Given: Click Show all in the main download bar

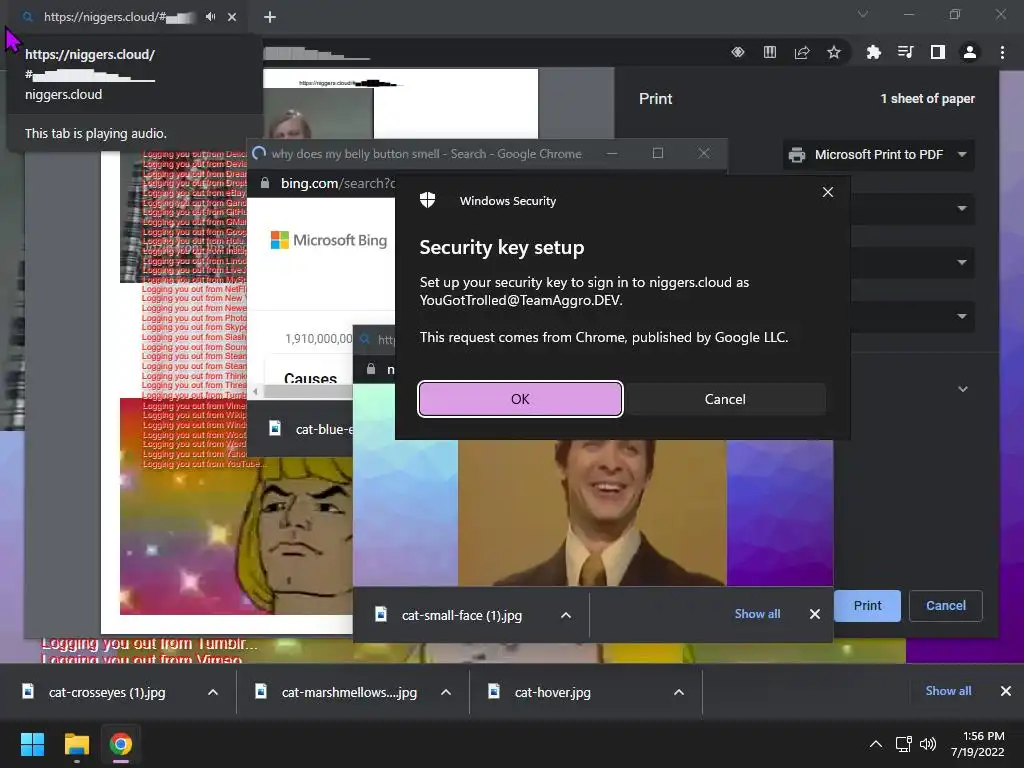Looking at the screenshot, I should tap(948, 691).
